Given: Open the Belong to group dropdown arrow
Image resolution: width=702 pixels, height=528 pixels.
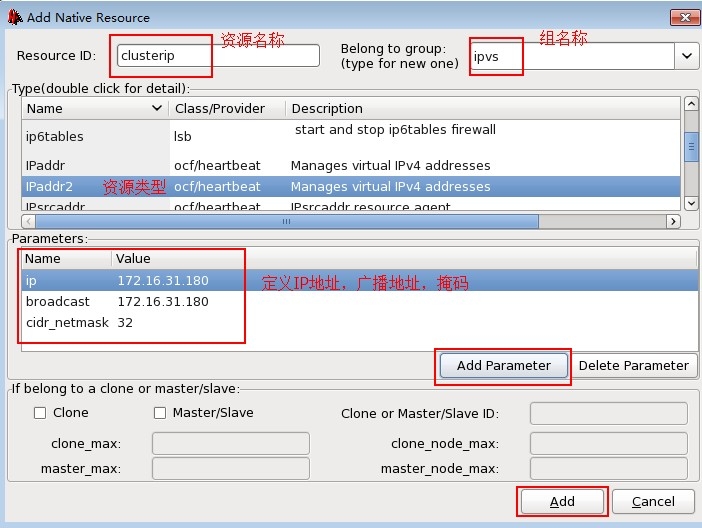Looking at the screenshot, I should (686, 56).
